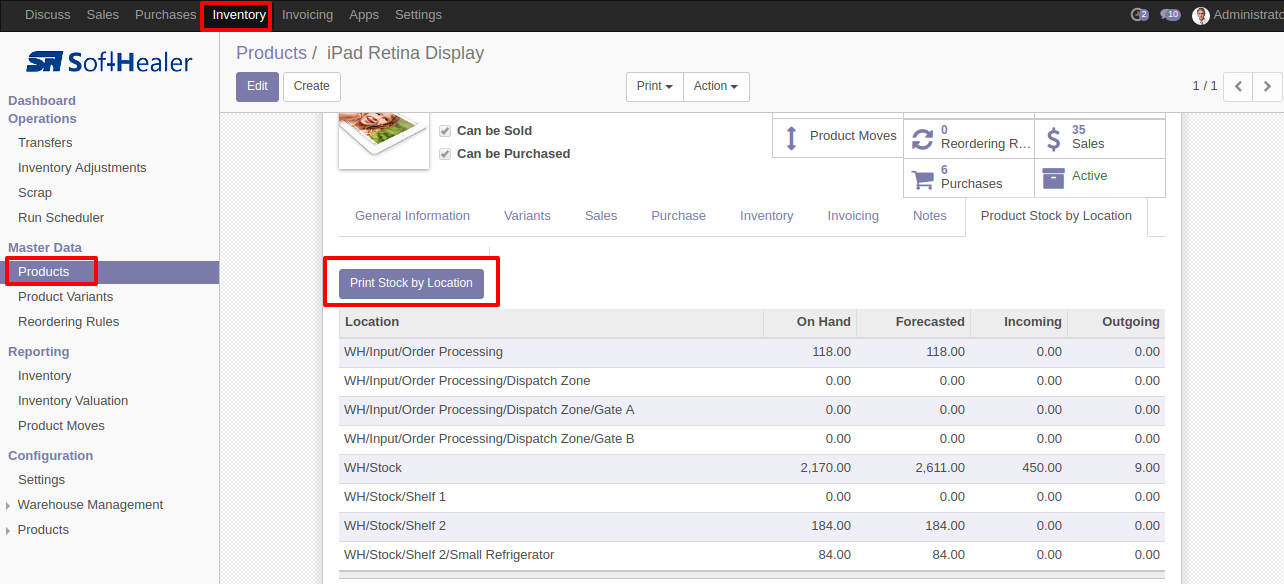Switch to the Purchase tab
Screen dimensions: 1284x584
coord(678,216)
